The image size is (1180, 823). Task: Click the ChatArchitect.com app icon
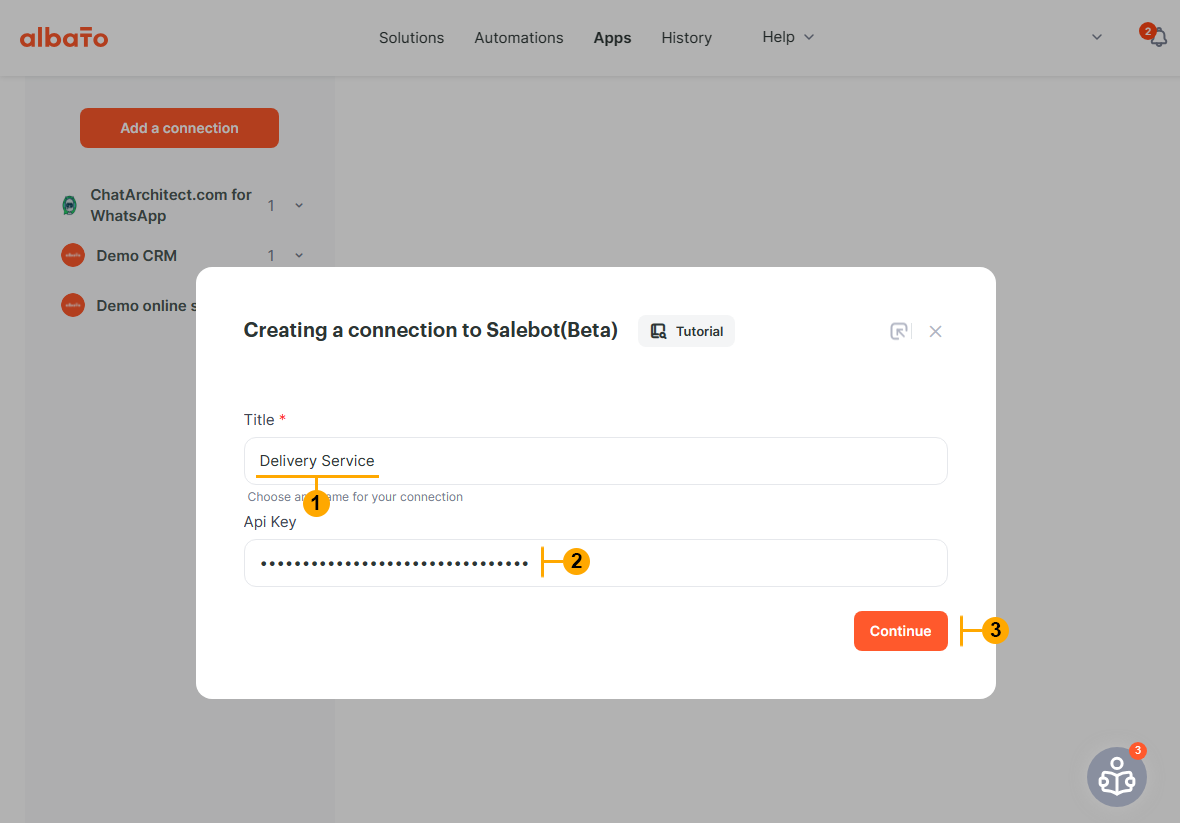click(x=69, y=206)
